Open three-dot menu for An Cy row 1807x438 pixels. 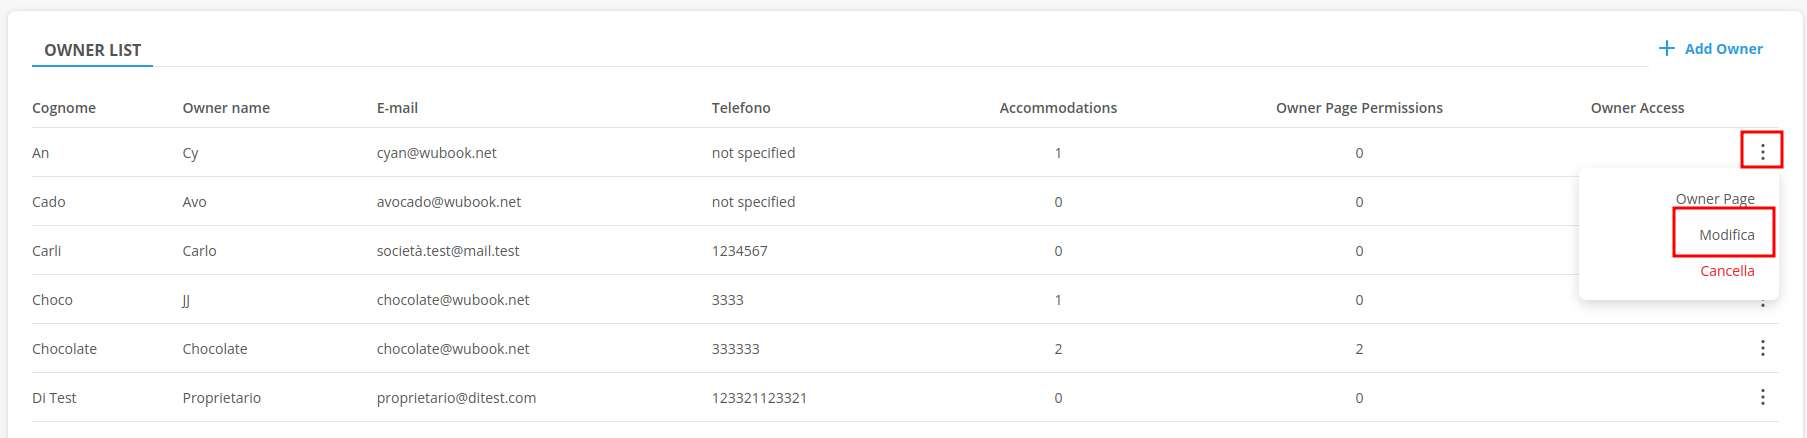point(1762,152)
